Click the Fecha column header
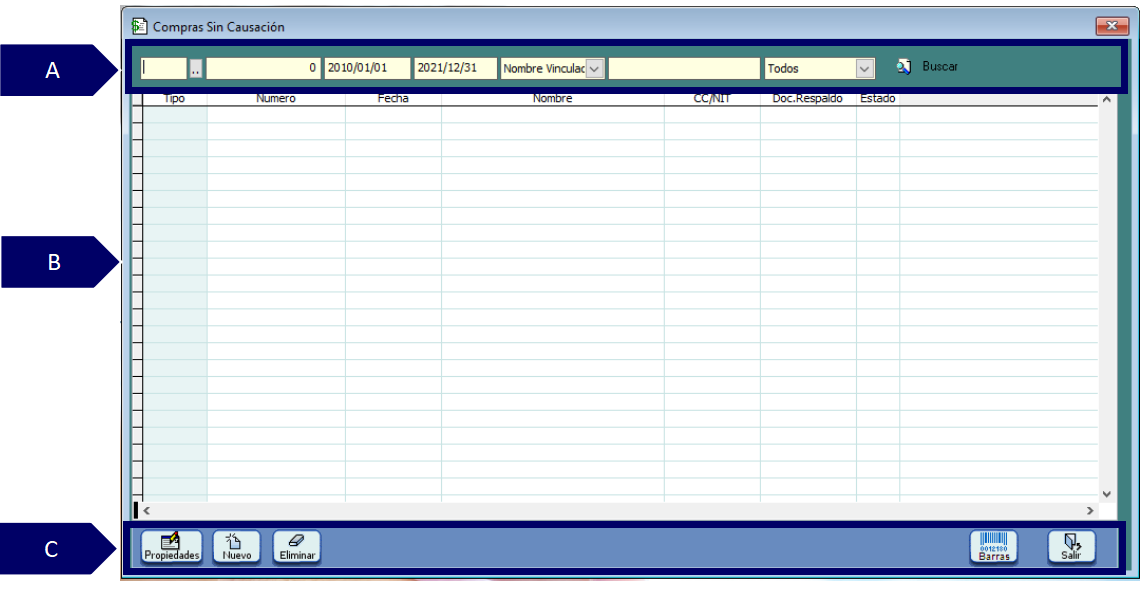 pyautogui.click(x=393, y=98)
